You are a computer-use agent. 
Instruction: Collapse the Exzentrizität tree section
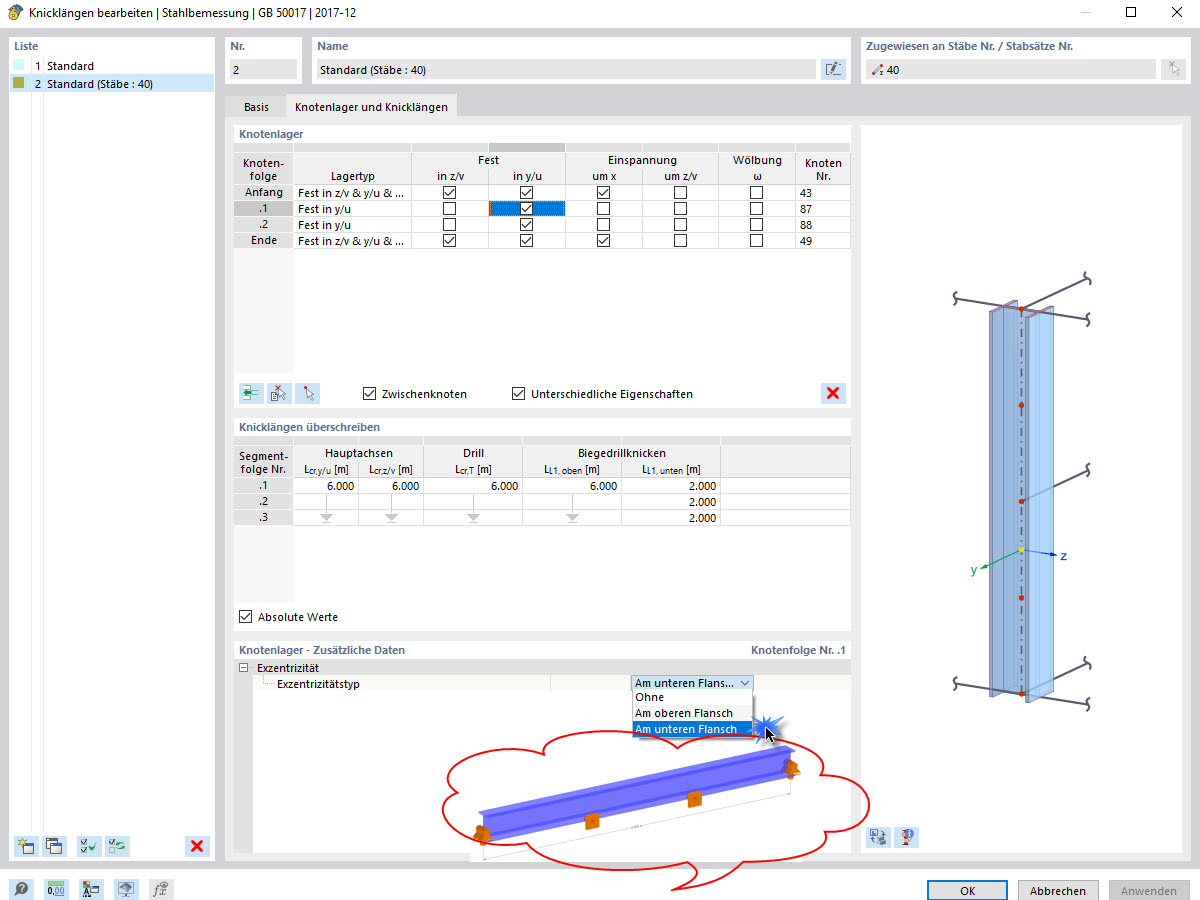point(243,668)
